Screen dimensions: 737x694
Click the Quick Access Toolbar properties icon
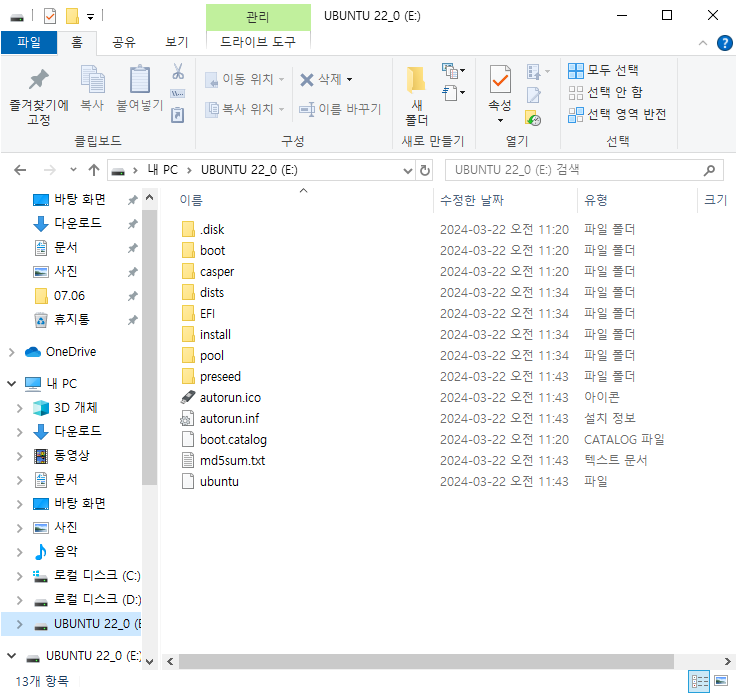pos(50,16)
